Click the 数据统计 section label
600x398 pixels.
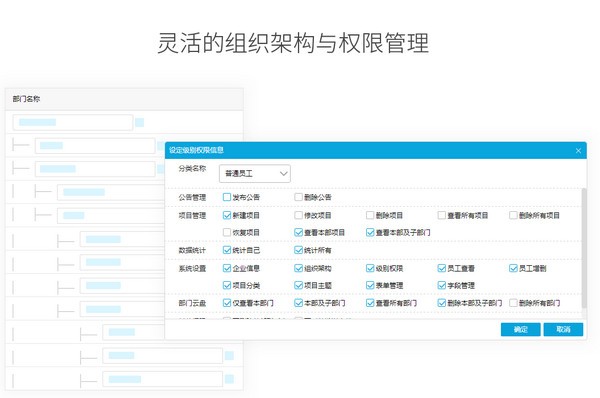pos(192,250)
